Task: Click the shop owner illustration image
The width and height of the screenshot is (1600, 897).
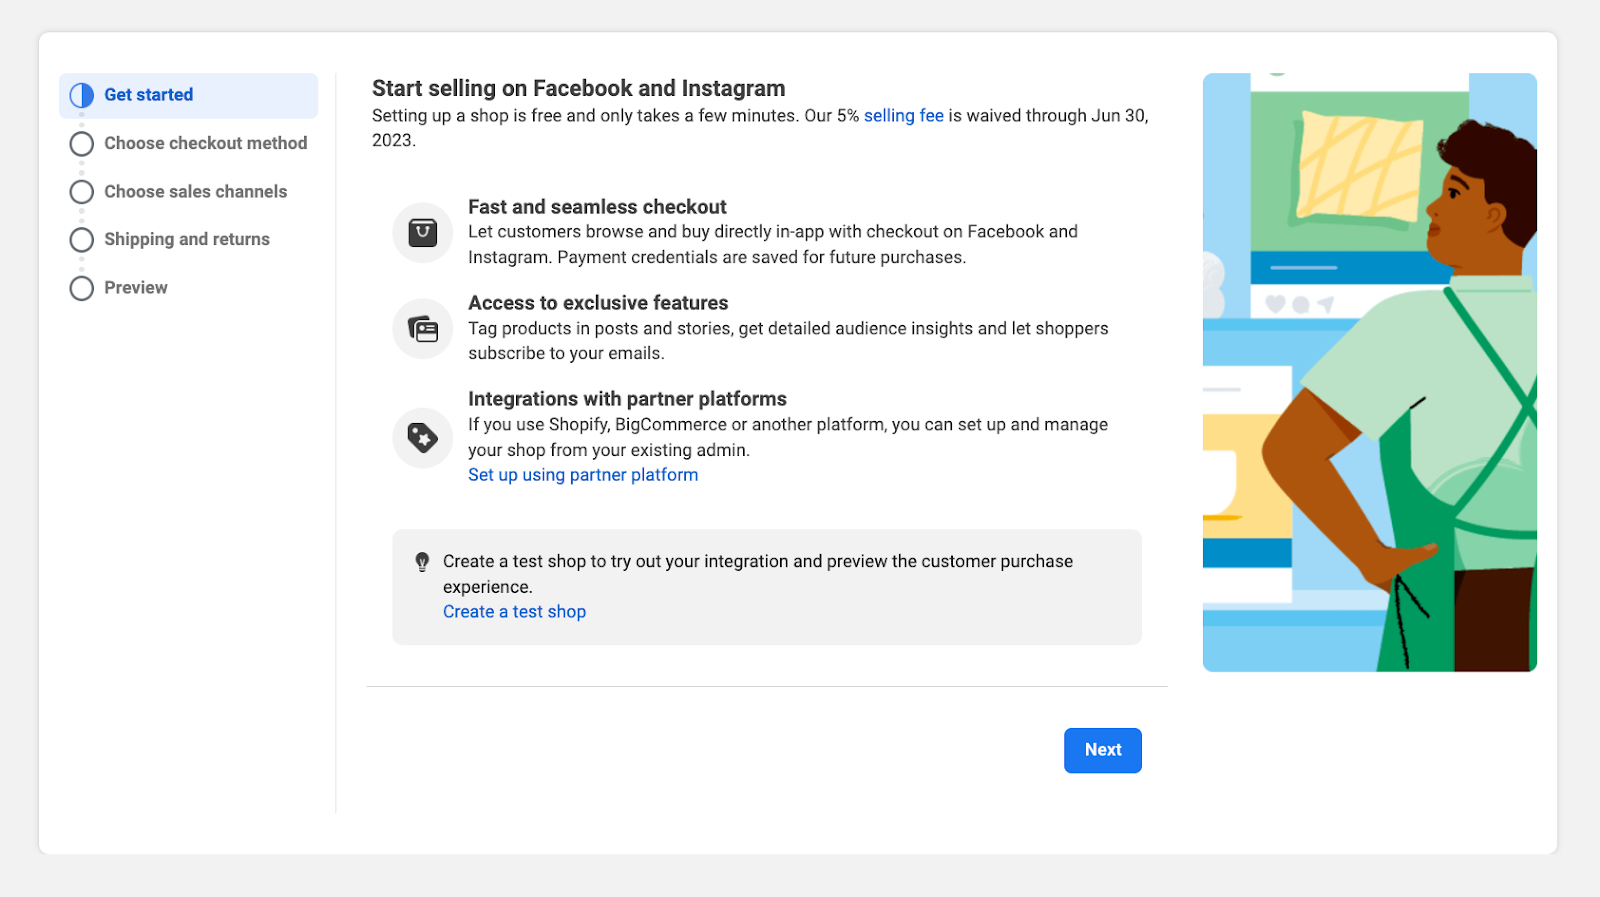Action: pyautogui.click(x=1369, y=372)
